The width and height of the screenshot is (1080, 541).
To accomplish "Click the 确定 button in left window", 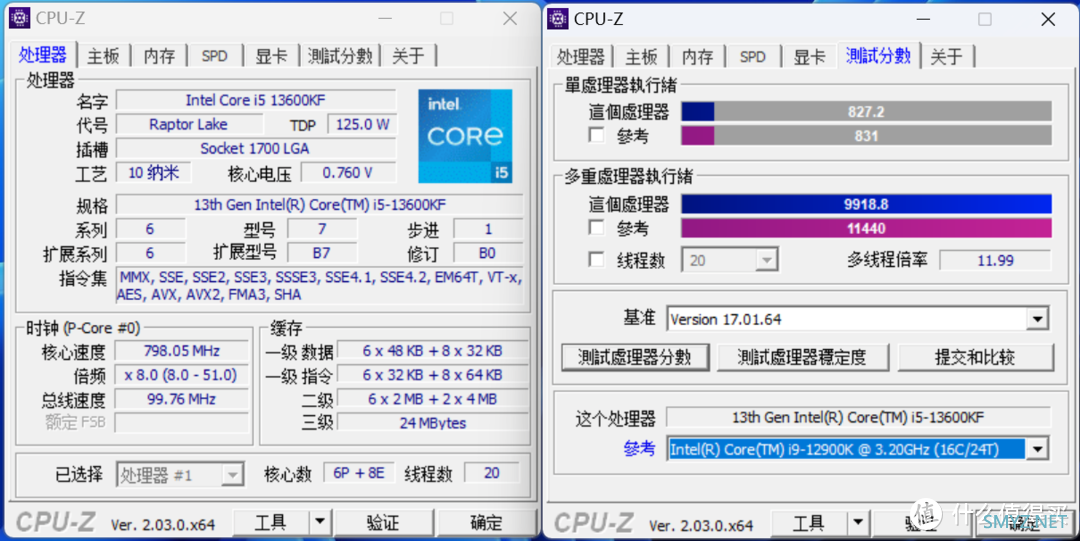I will 486,522.
